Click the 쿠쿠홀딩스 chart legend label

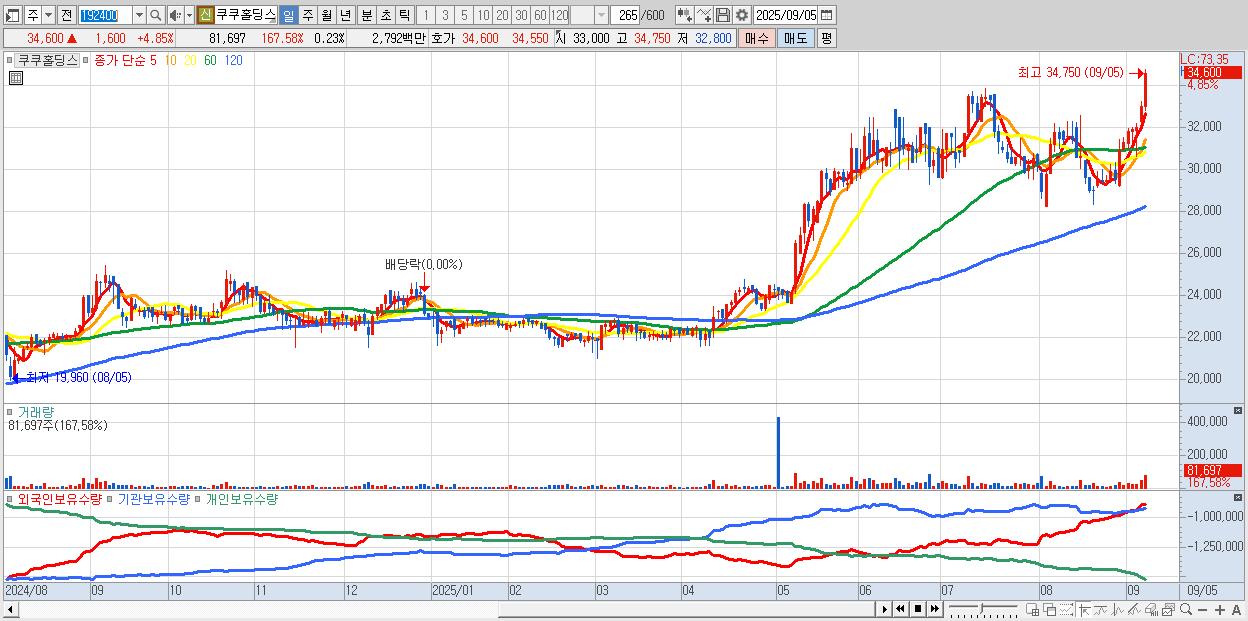pos(48,60)
